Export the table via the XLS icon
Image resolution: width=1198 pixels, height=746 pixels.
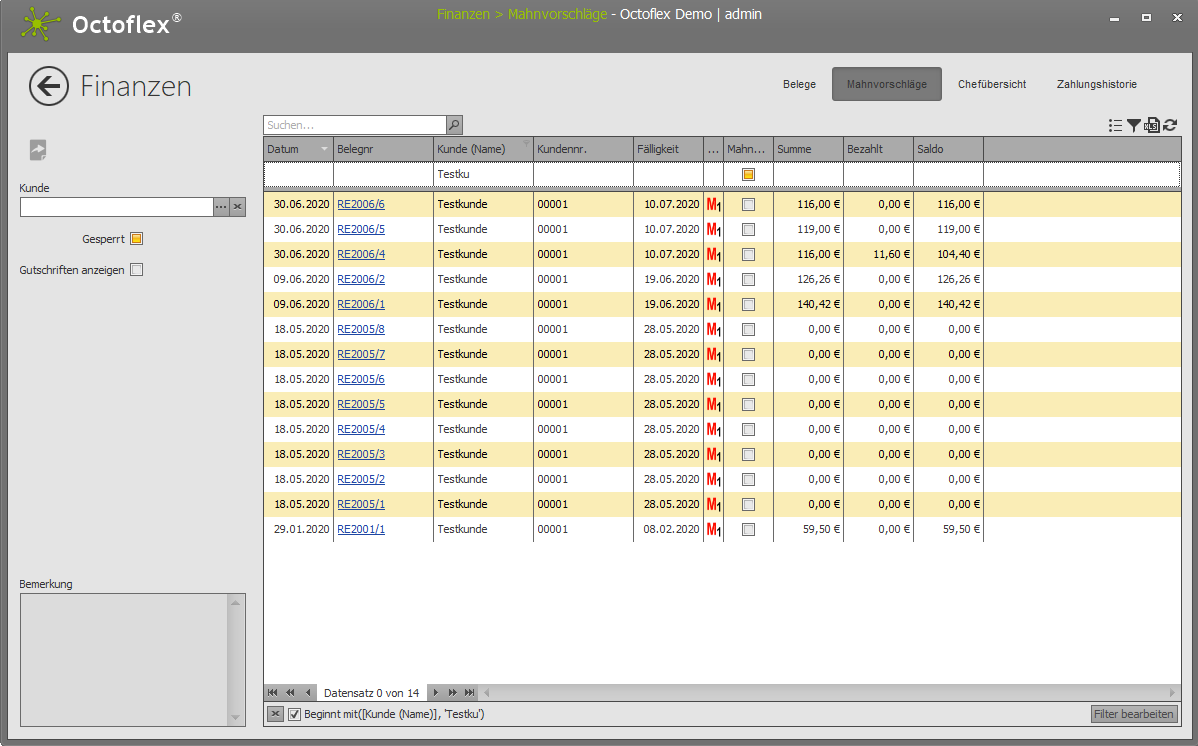tap(1152, 125)
